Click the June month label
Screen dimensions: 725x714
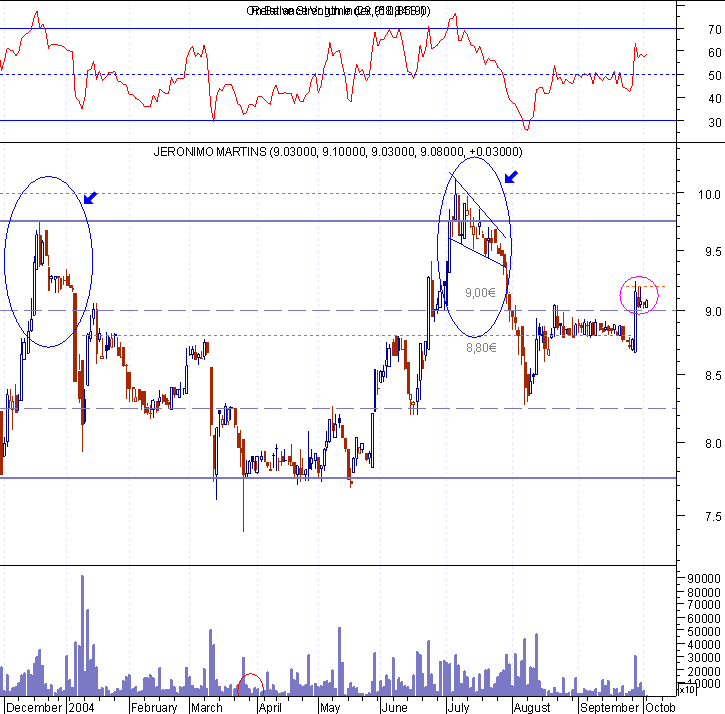click(394, 708)
